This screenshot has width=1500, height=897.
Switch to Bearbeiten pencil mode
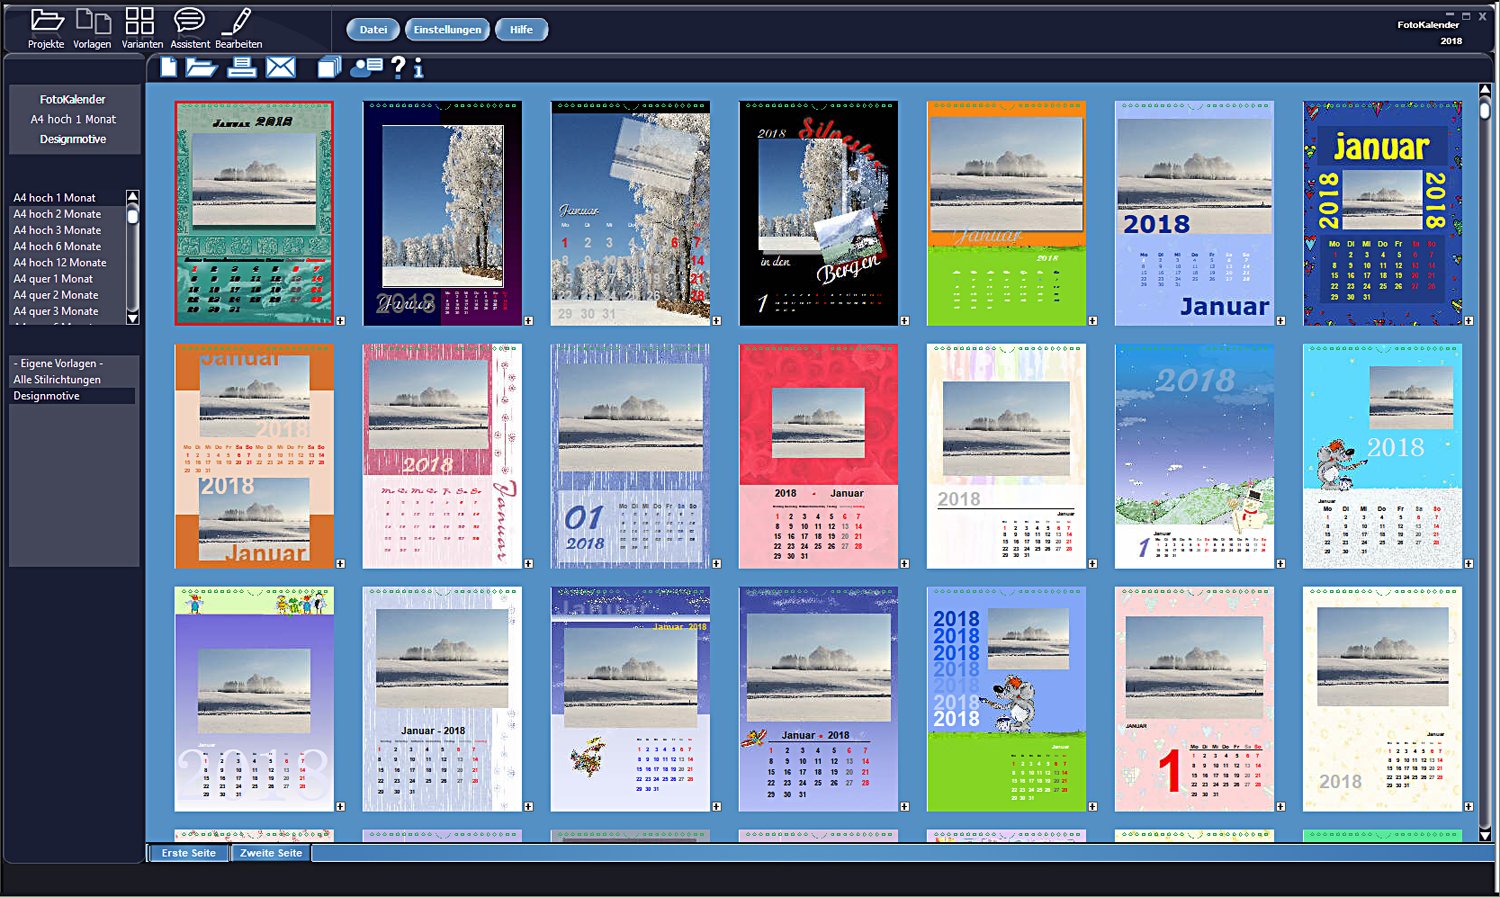pyautogui.click(x=238, y=28)
